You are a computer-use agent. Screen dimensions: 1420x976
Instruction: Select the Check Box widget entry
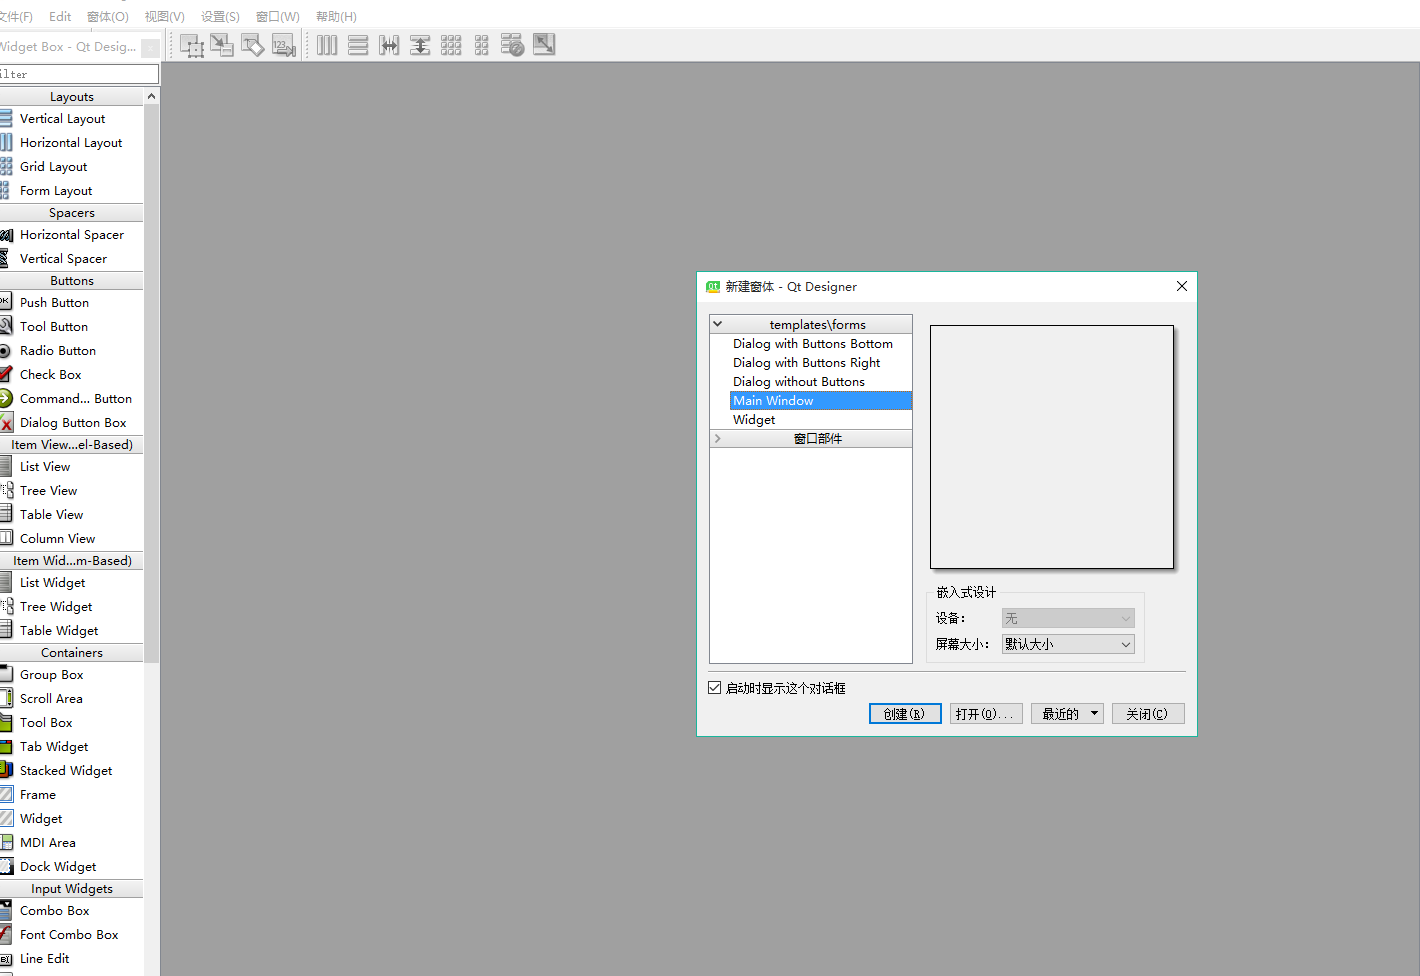tap(52, 374)
